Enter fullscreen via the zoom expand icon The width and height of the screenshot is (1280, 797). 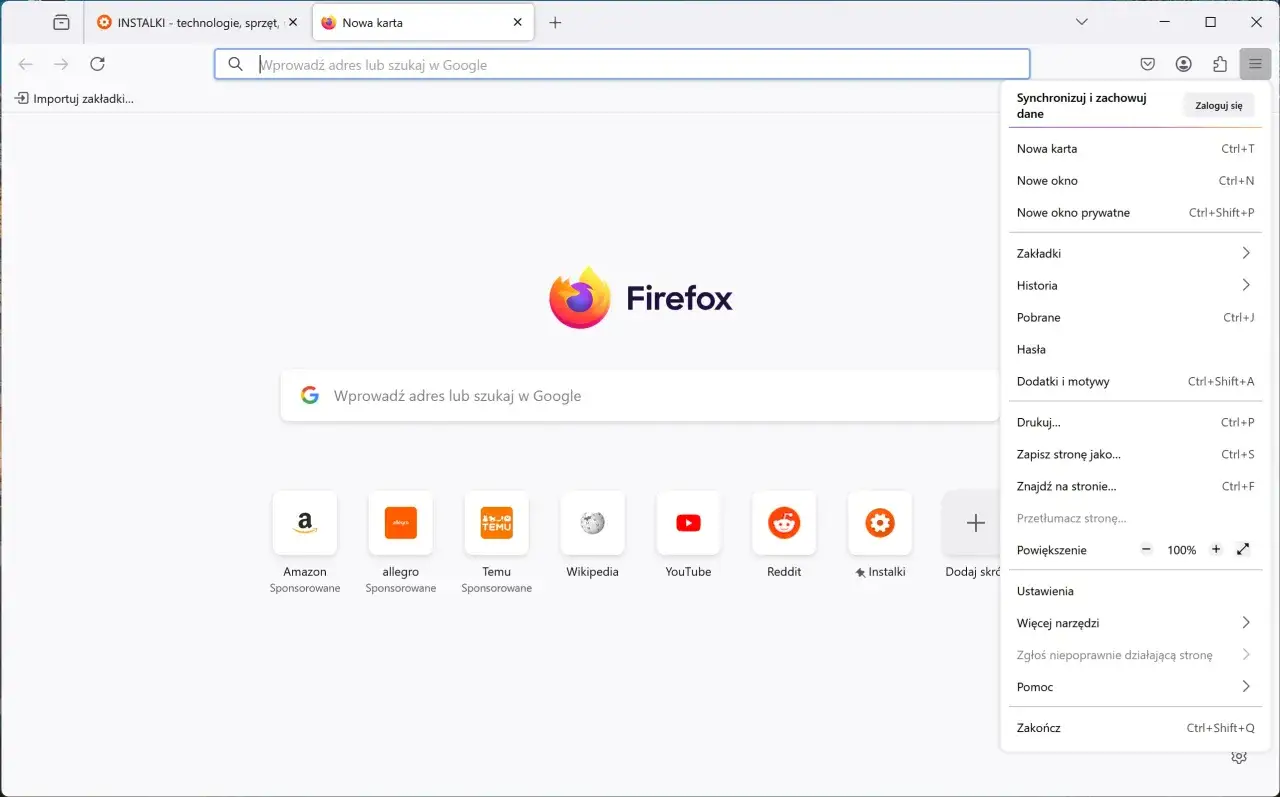point(1243,549)
